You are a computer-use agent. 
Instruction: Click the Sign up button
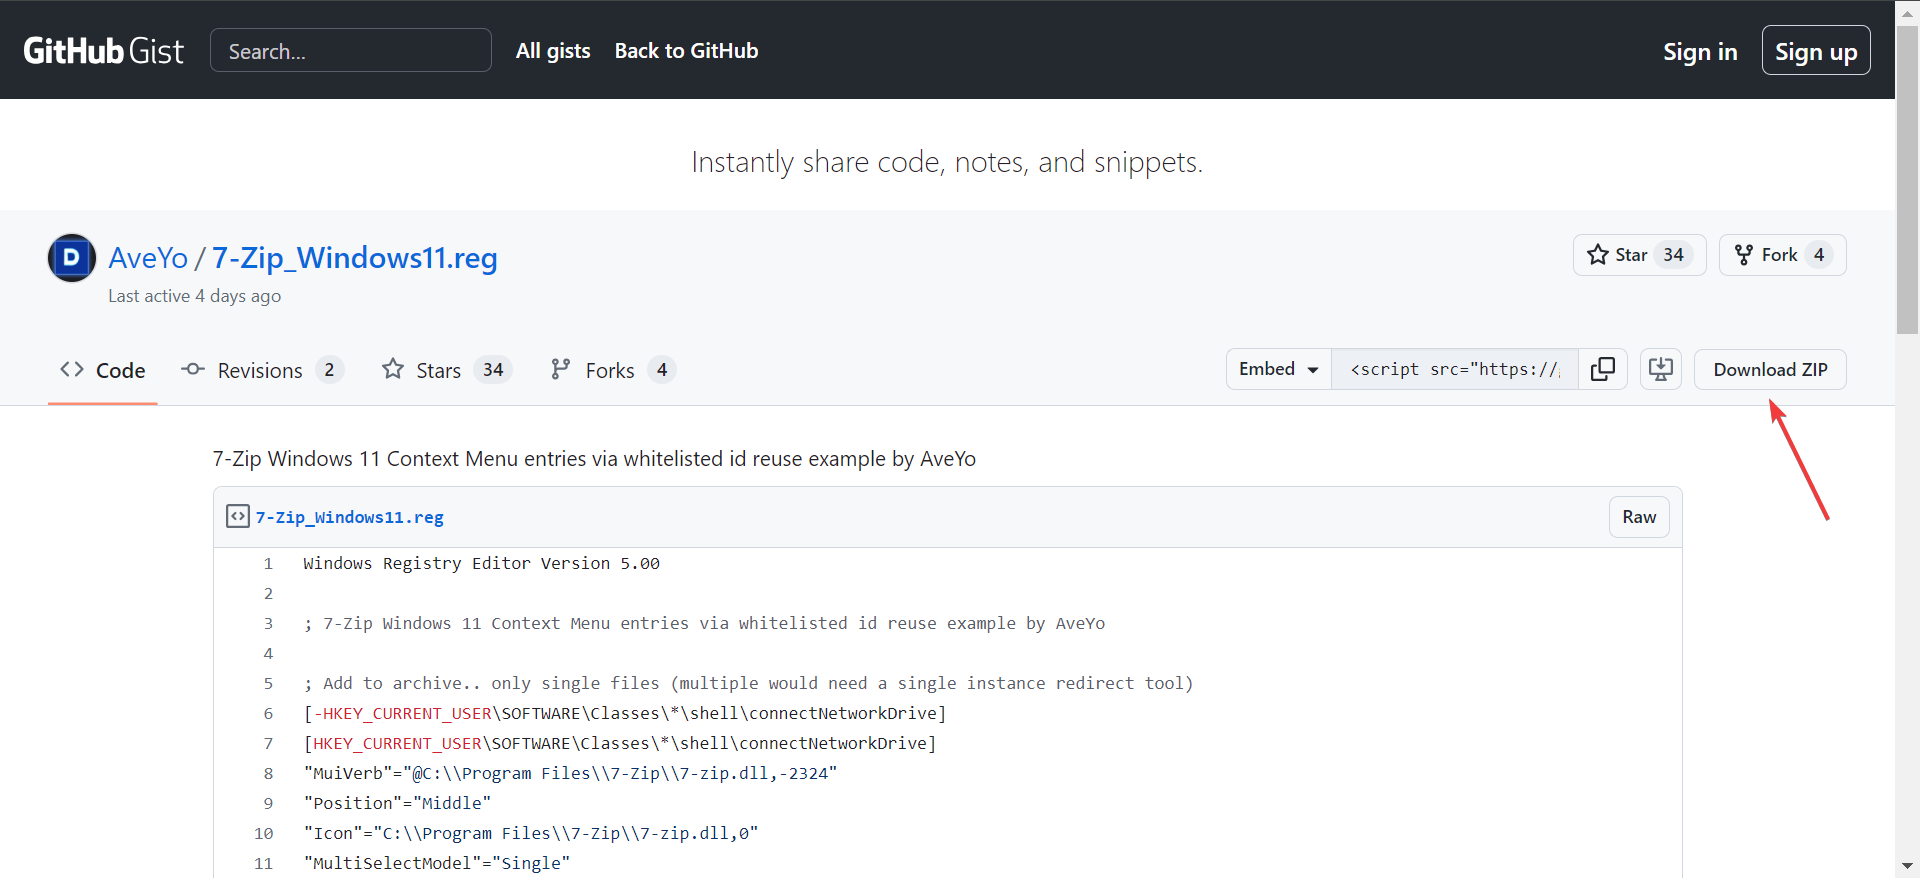click(1816, 51)
